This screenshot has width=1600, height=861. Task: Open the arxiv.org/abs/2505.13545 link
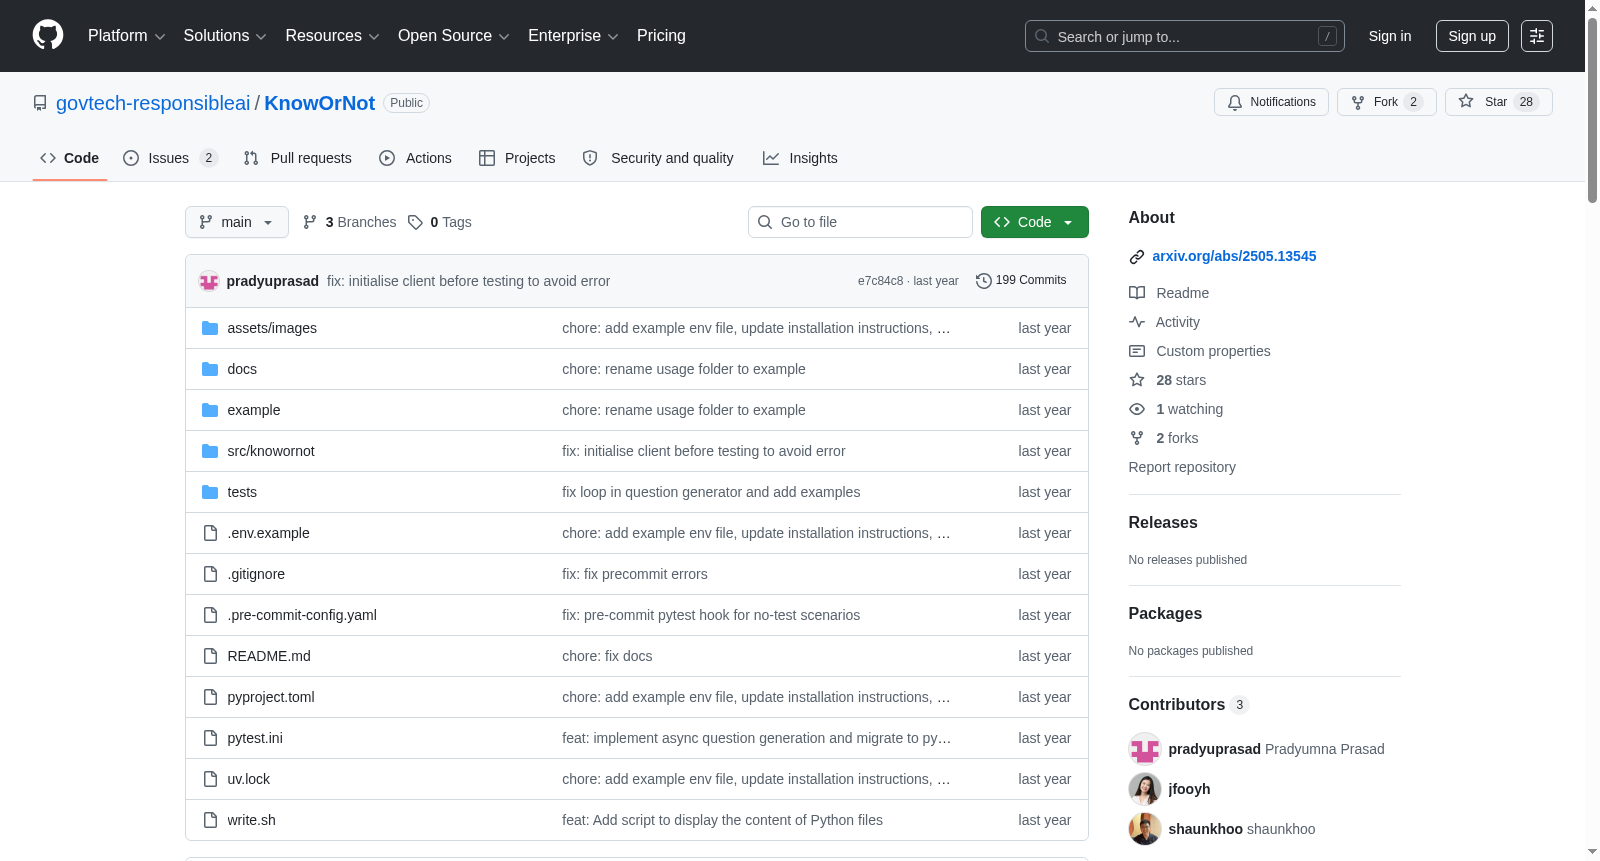pyautogui.click(x=1234, y=256)
